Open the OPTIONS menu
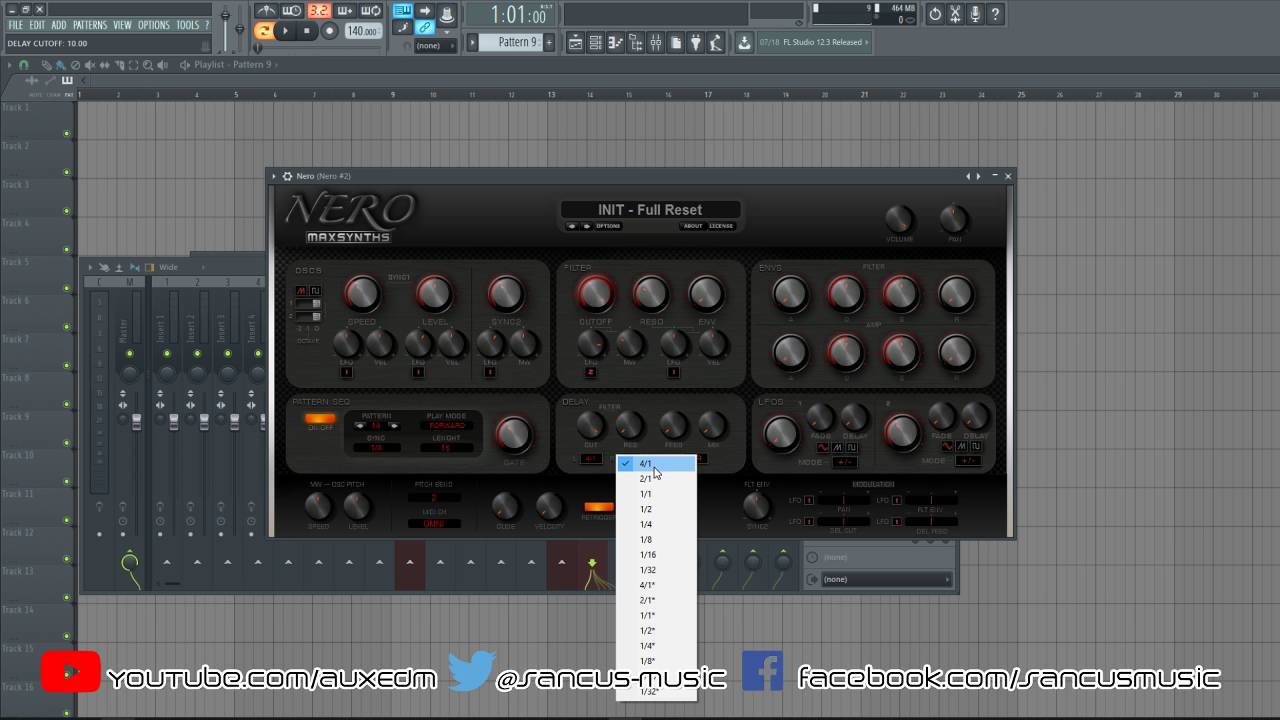Image resolution: width=1280 pixels, height=720 pixels. (x=153, y=25)
